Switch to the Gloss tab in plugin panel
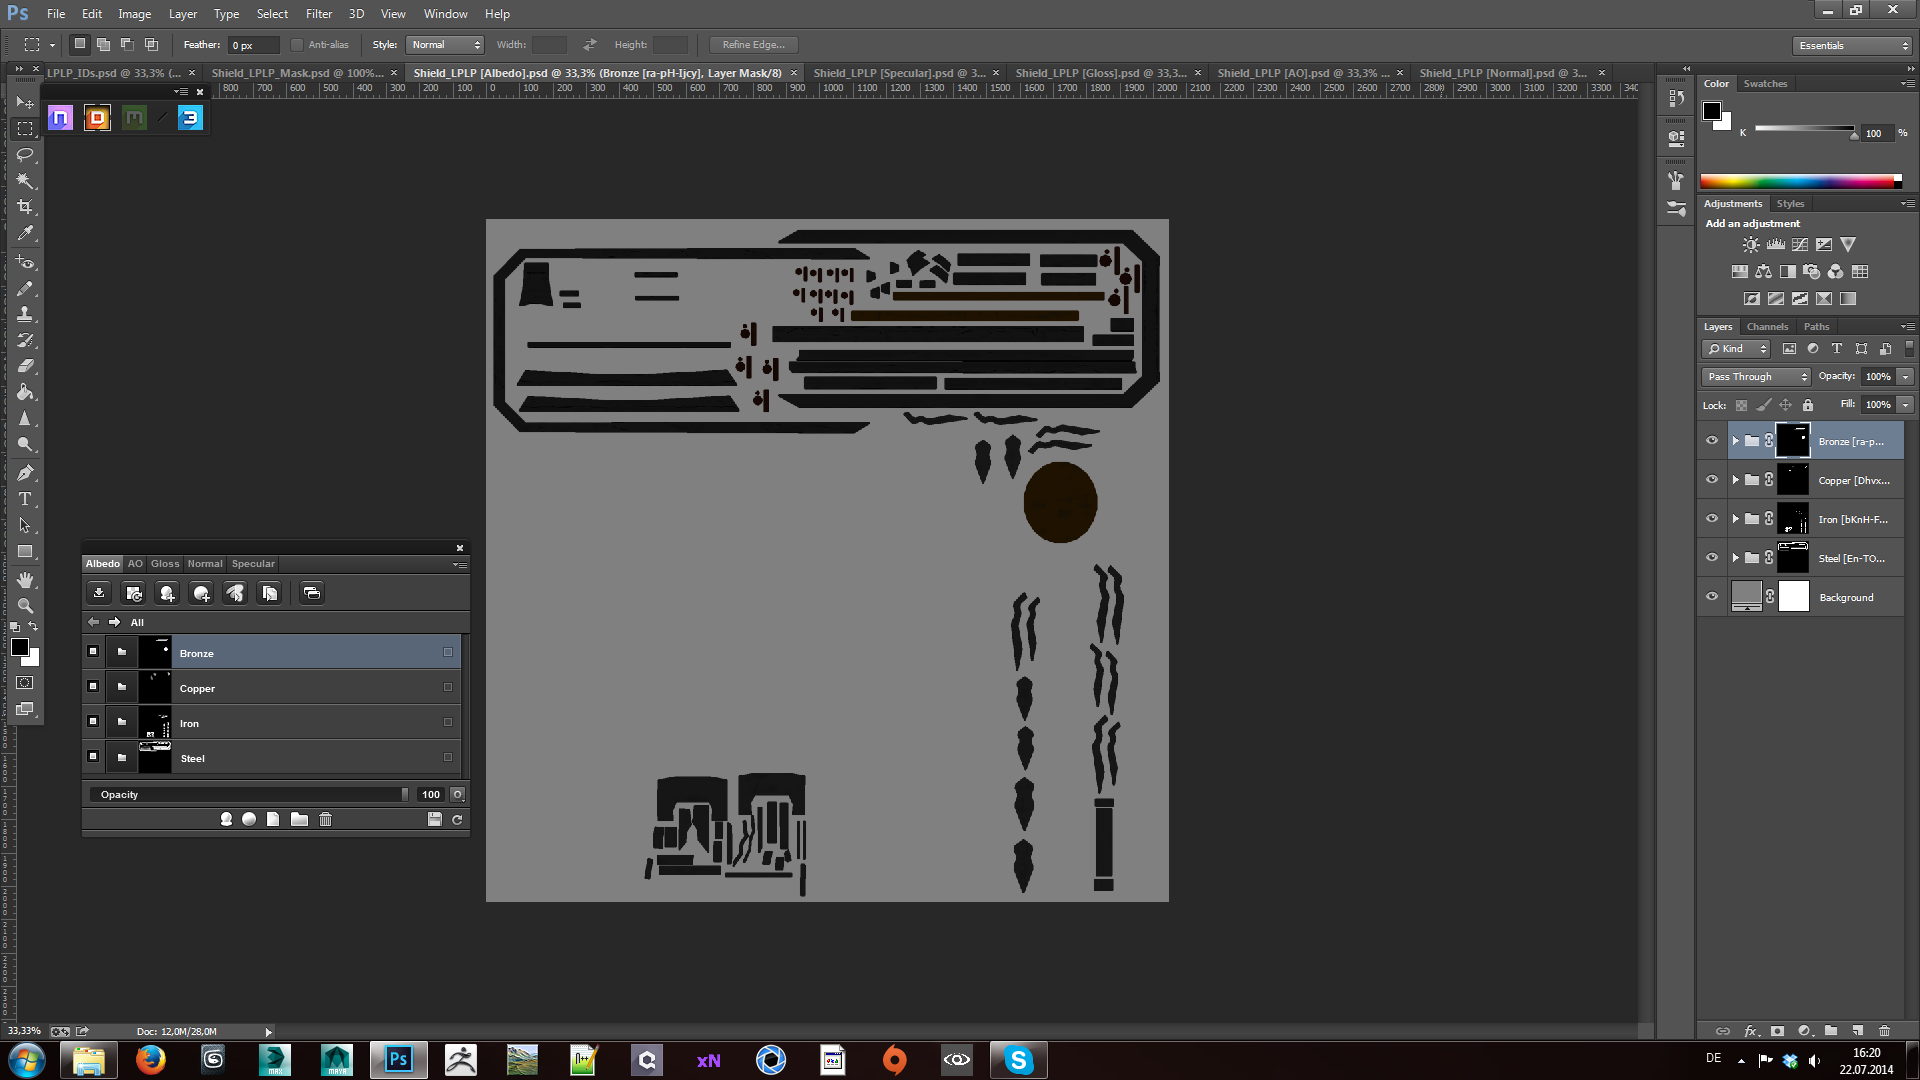The height and width of the screenshot is (1080, 1920). [165, 564]
